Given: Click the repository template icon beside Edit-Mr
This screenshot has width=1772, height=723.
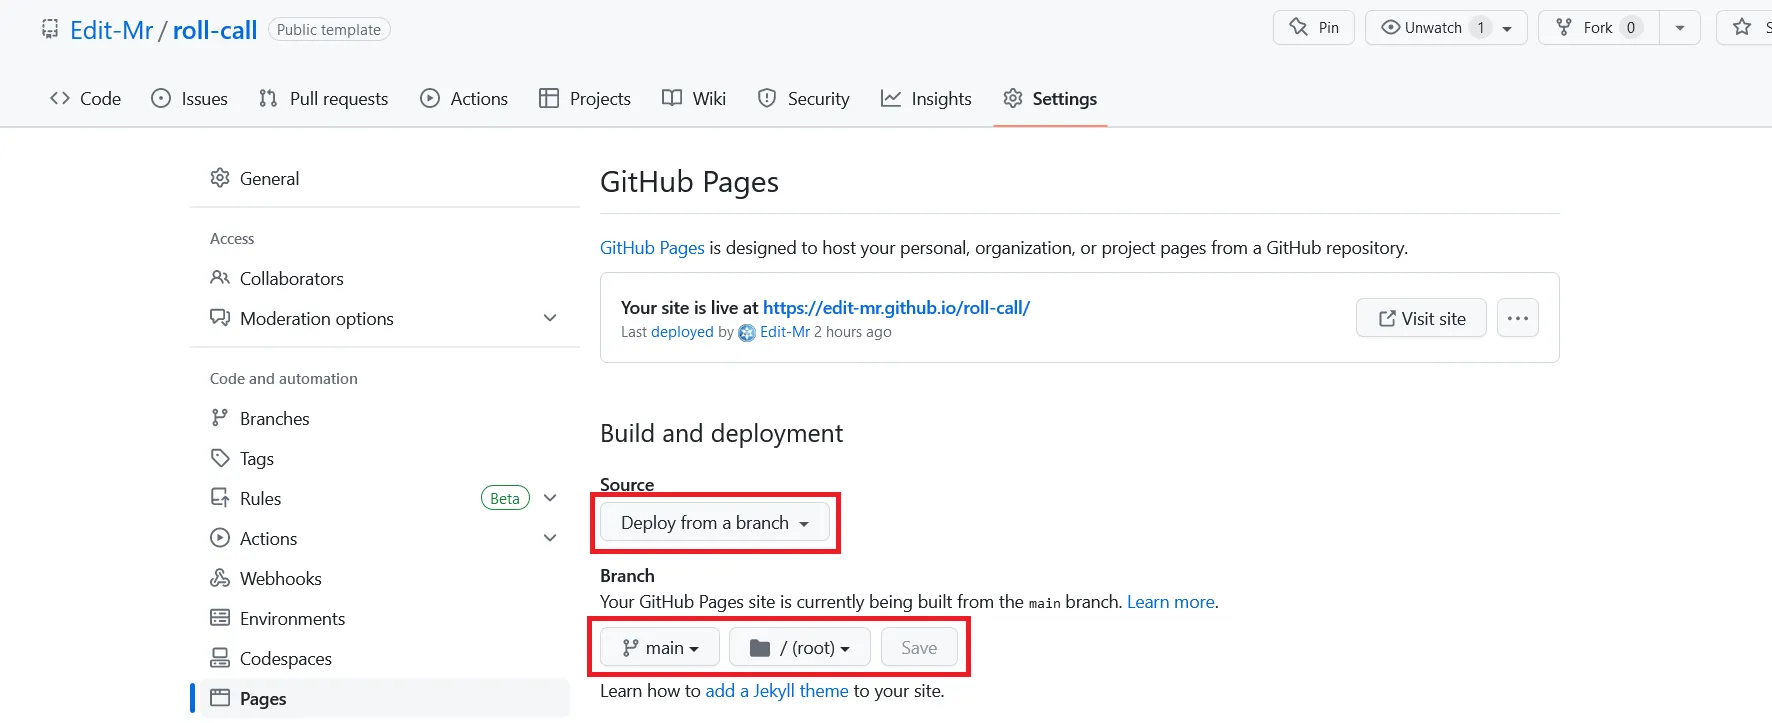Looking at the screenshot, I should [x=50, y=29].
